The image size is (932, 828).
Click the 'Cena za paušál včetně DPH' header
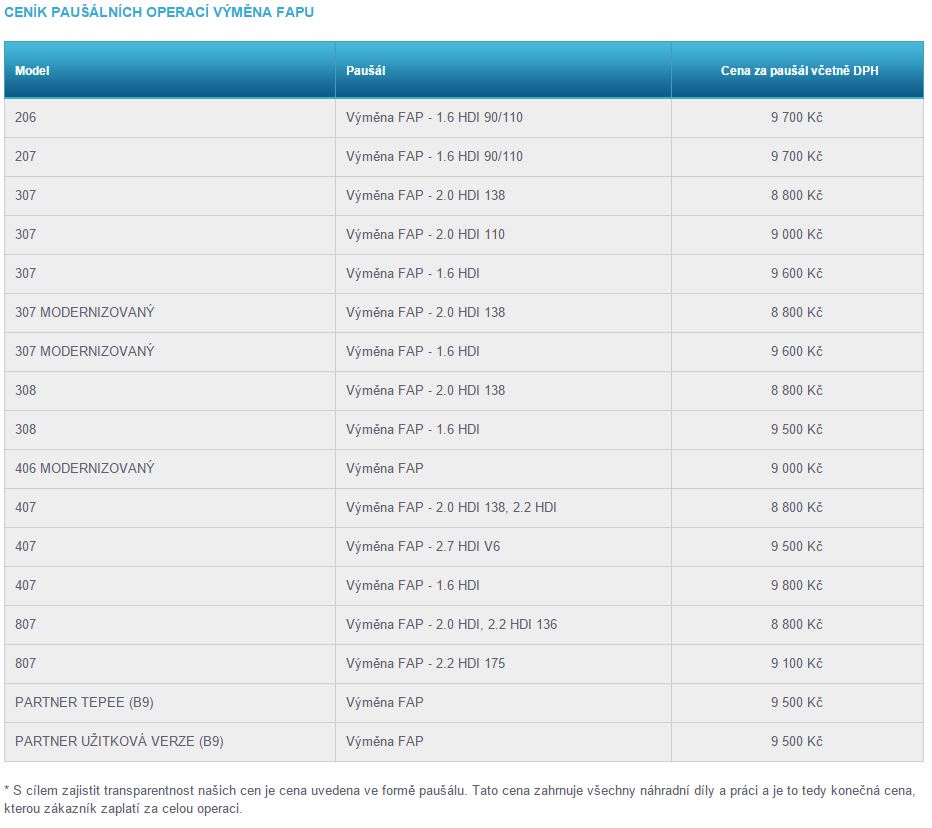[799, 71]
